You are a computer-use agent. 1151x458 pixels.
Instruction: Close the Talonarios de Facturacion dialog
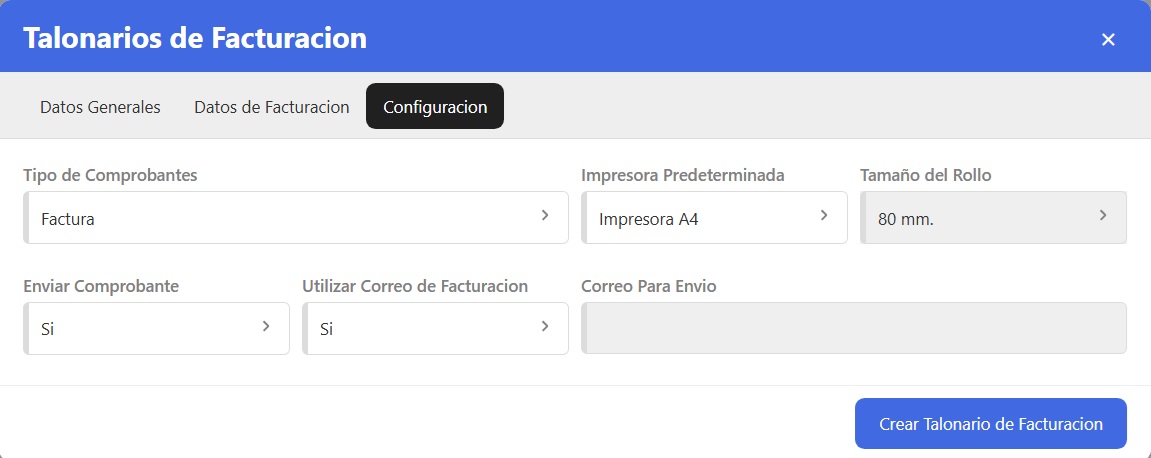(1108, 40)
